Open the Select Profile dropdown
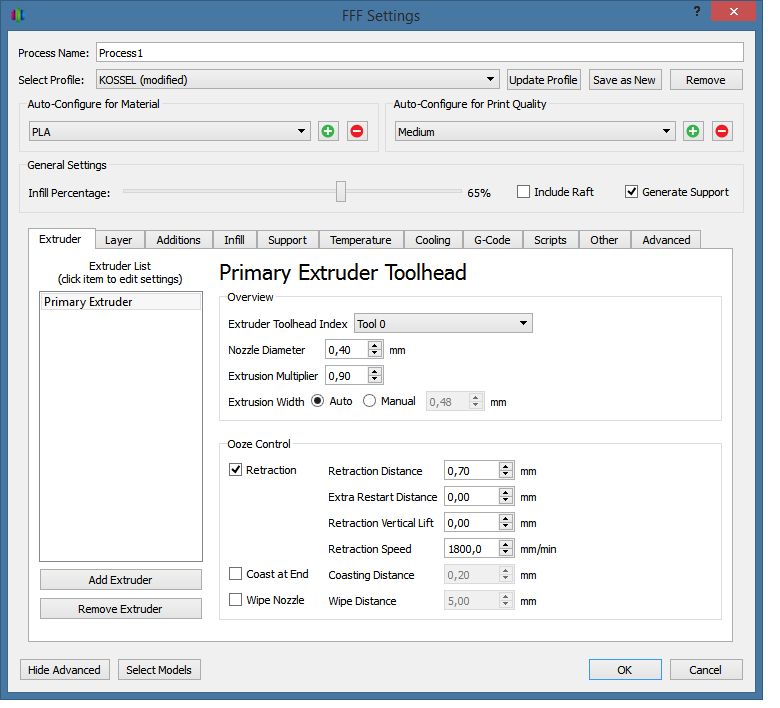Screen dimensions: 780x708 click(x=297, y=80)
